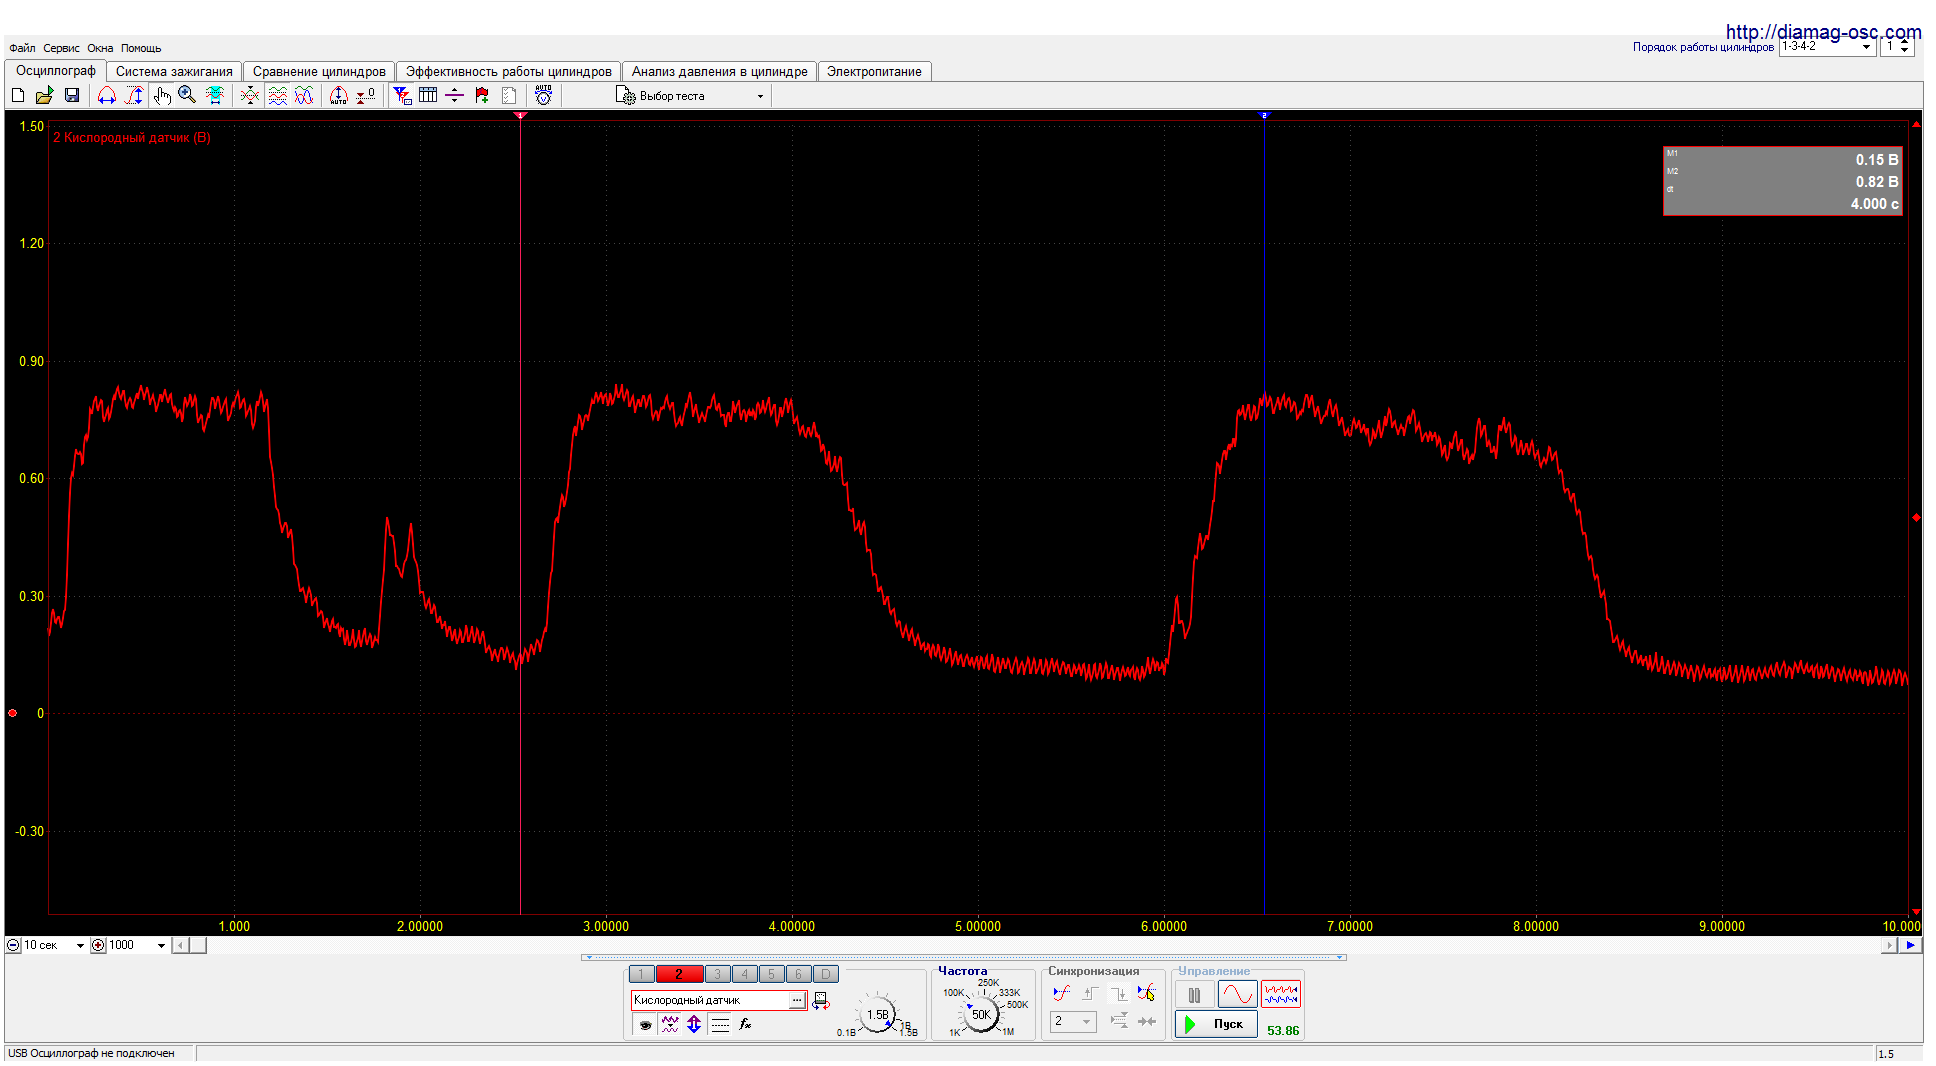The width and height of the screenshot is (1936, 1066).
Task: Open the diamag-osc.com link
Action: pos(1823,31)
